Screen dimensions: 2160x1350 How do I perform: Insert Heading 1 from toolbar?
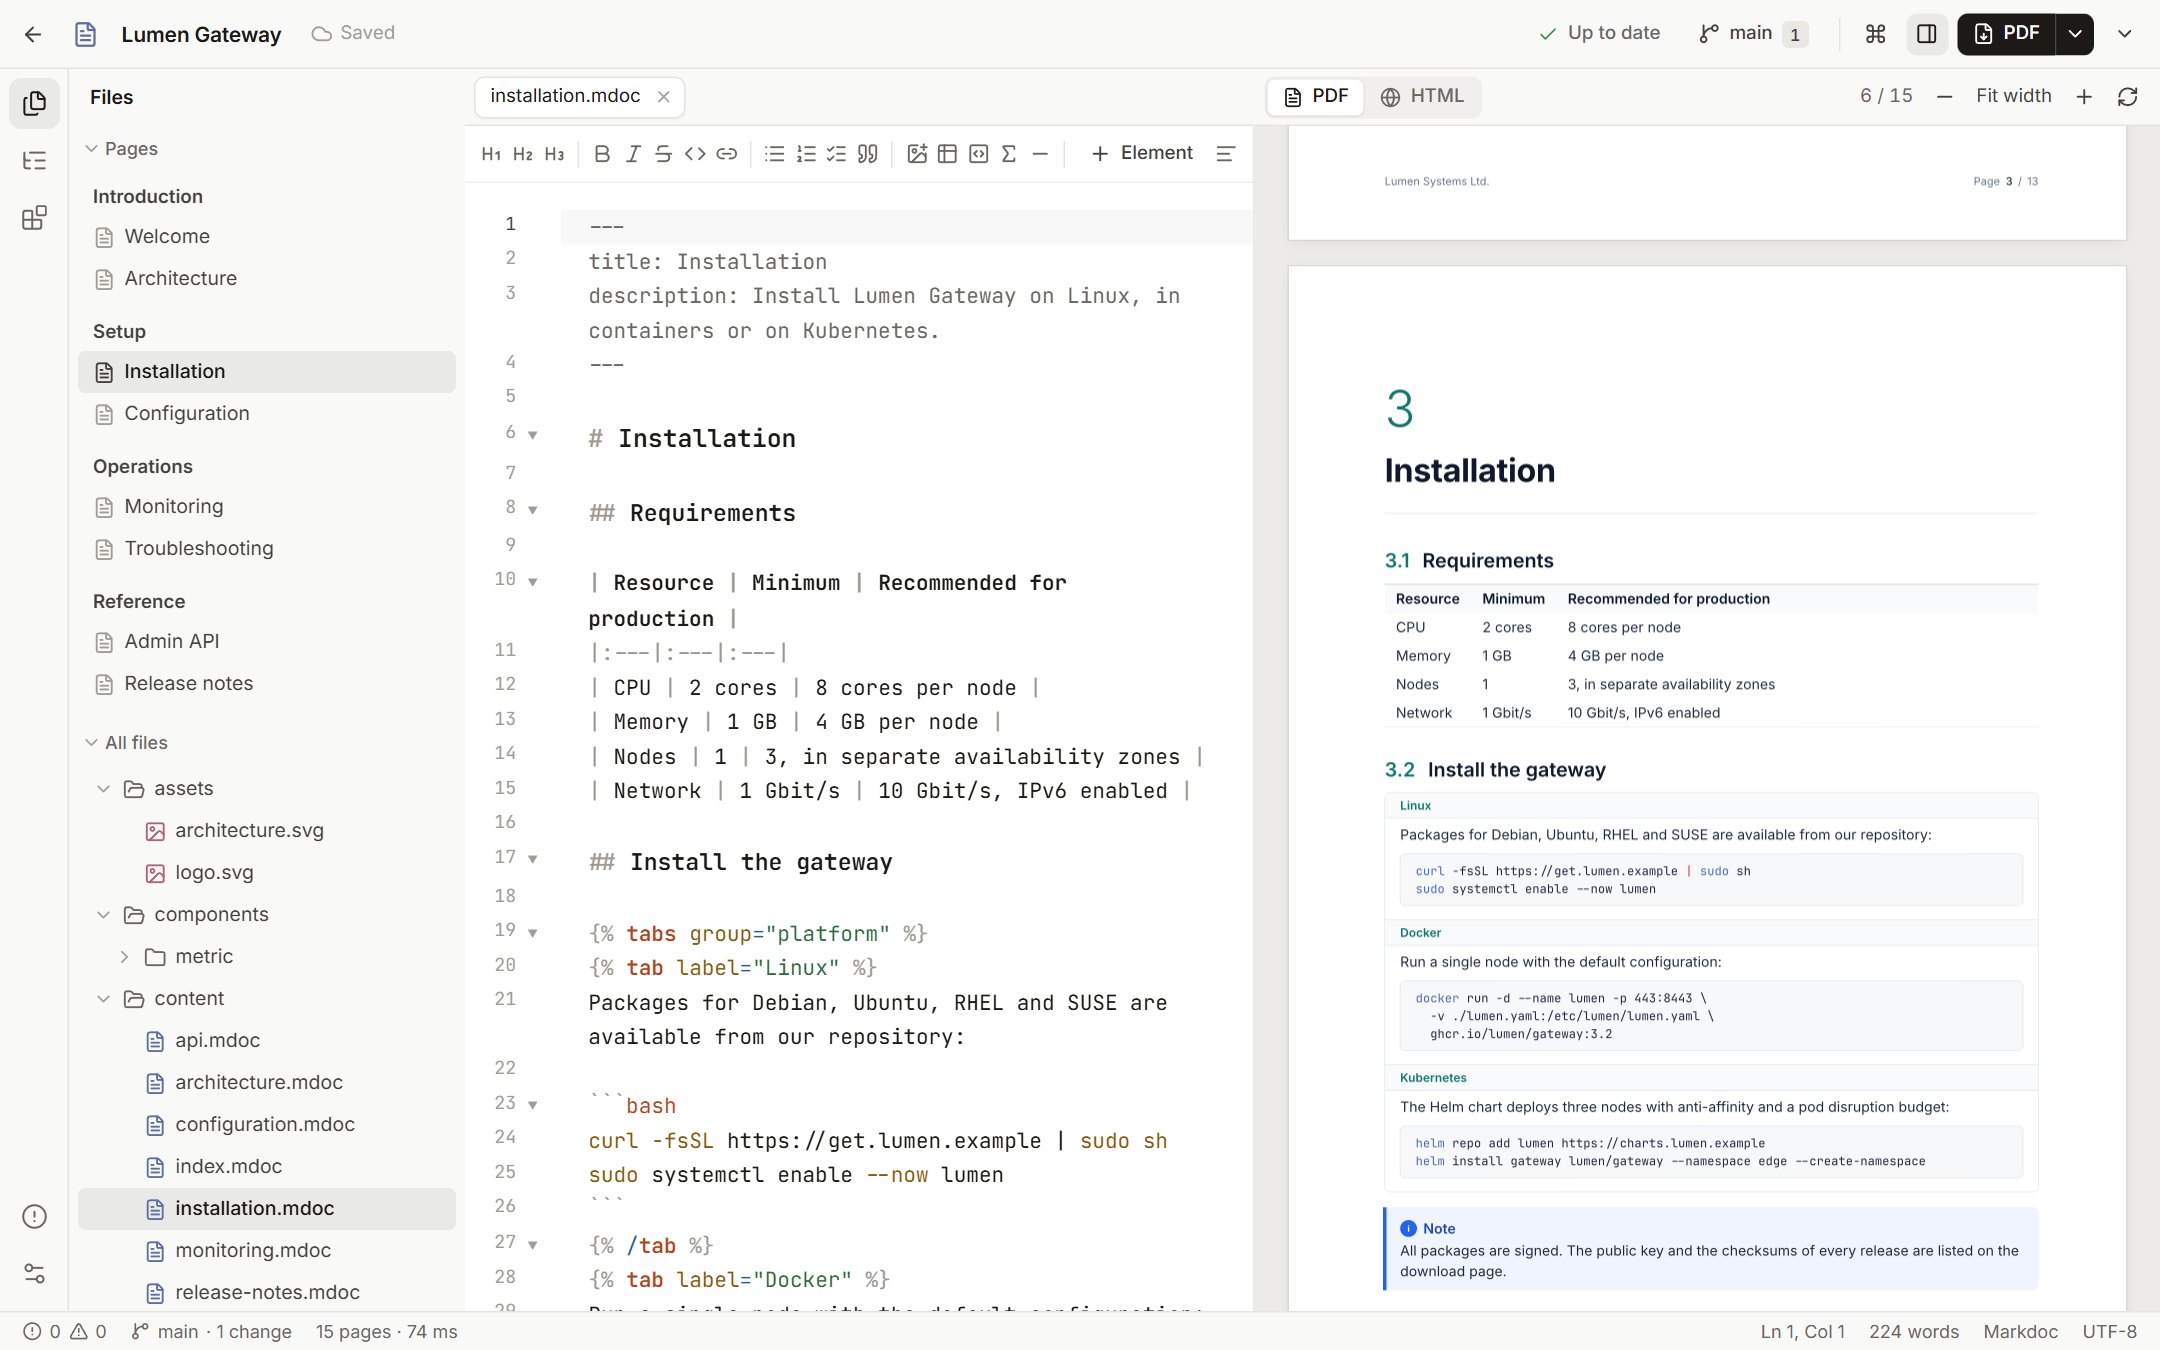coord(491,153)
